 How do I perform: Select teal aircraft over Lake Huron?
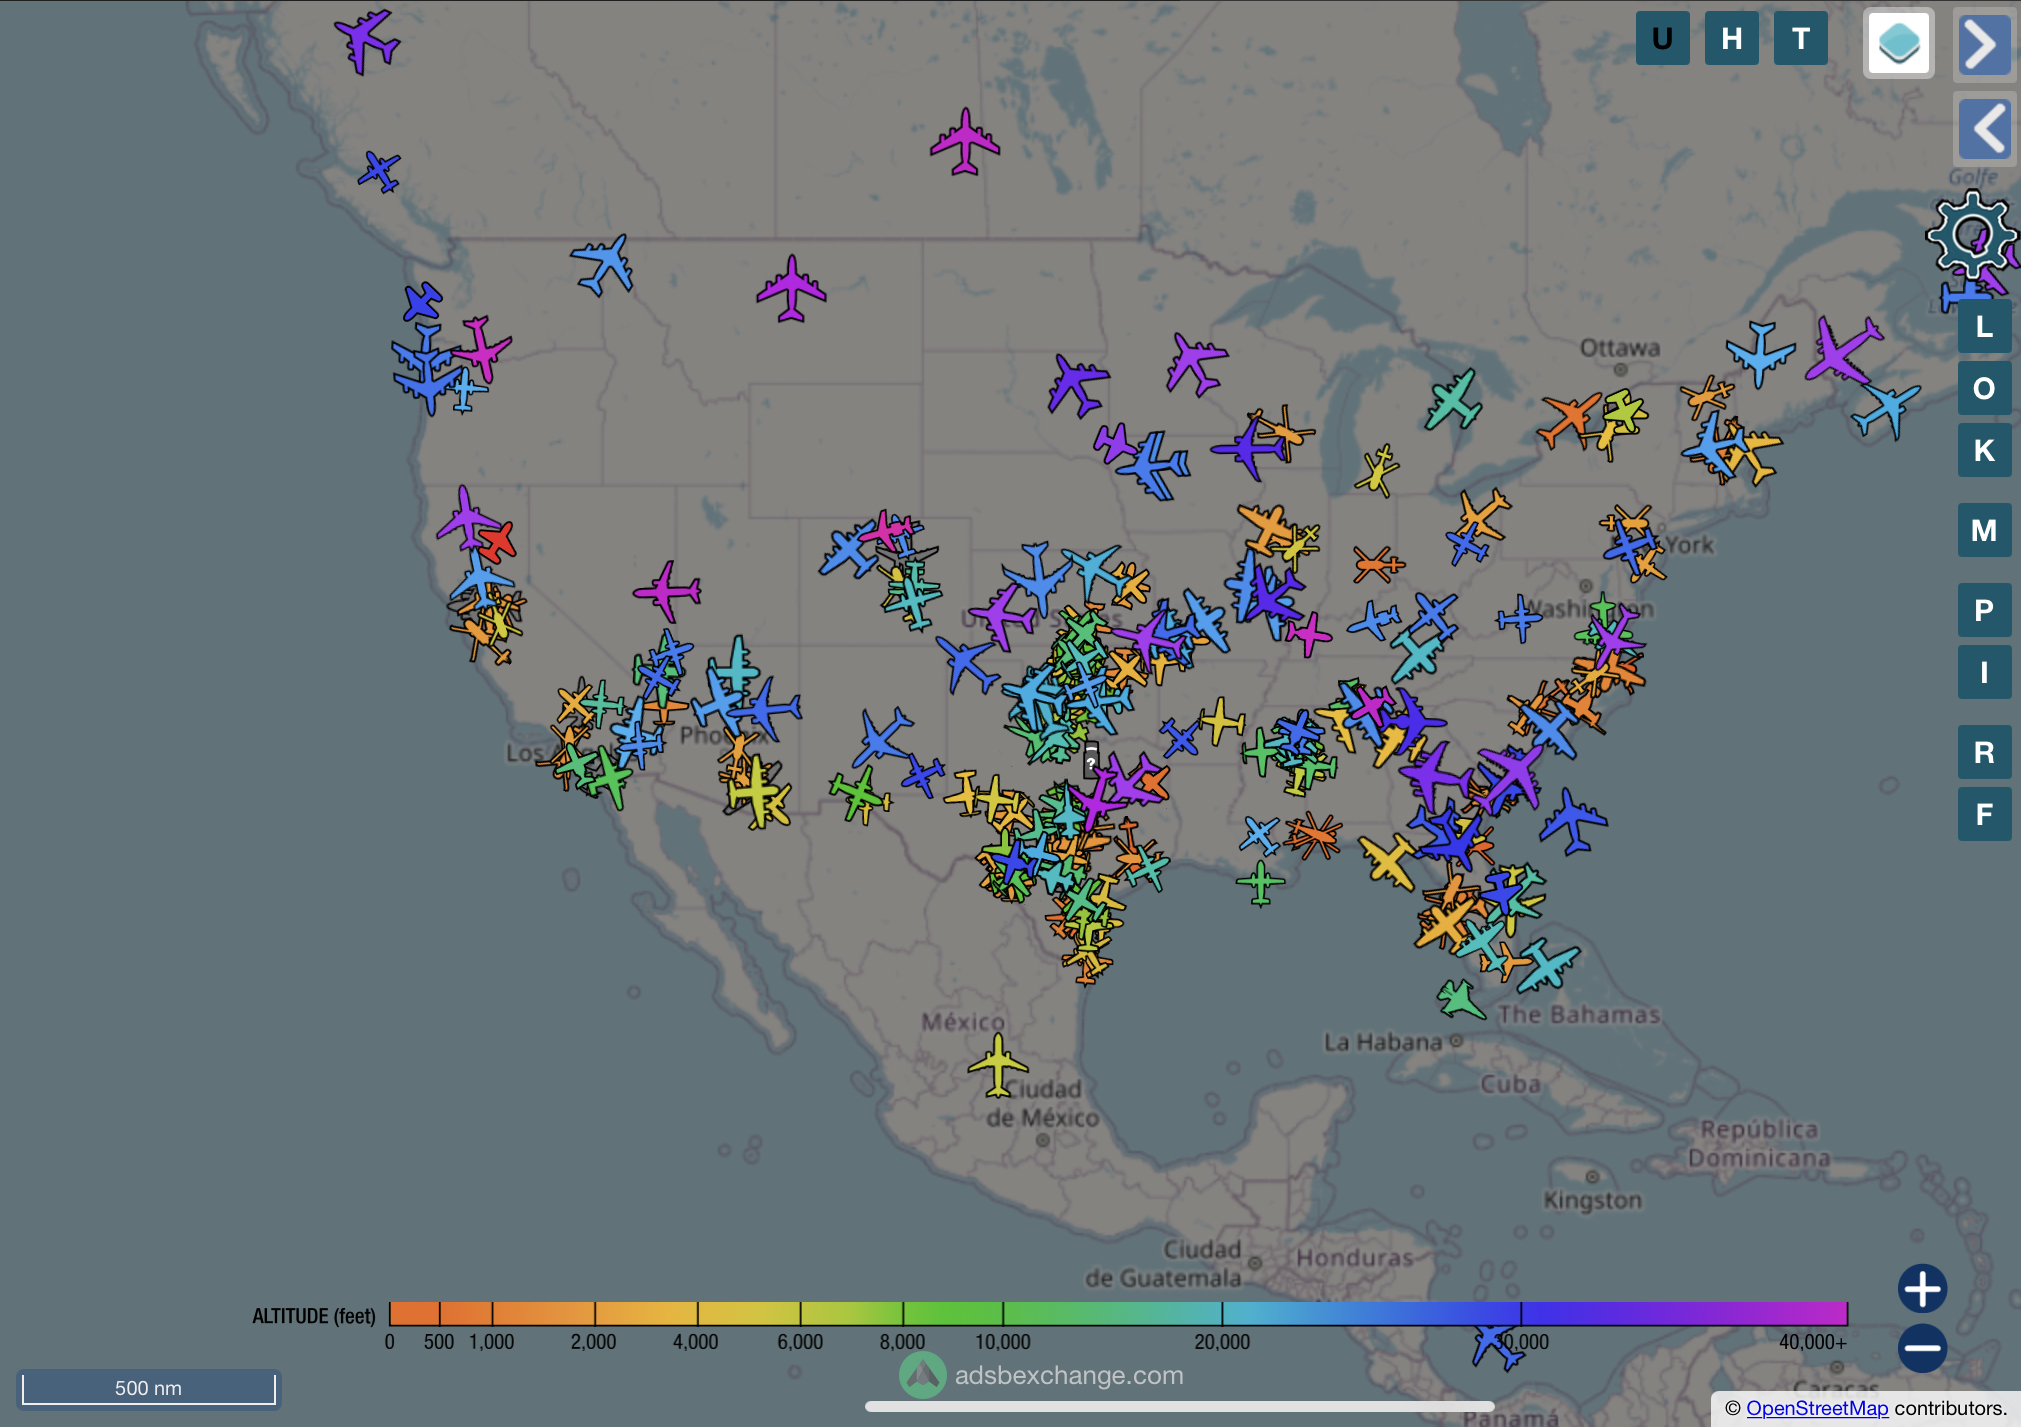[x=1453, y=400]
